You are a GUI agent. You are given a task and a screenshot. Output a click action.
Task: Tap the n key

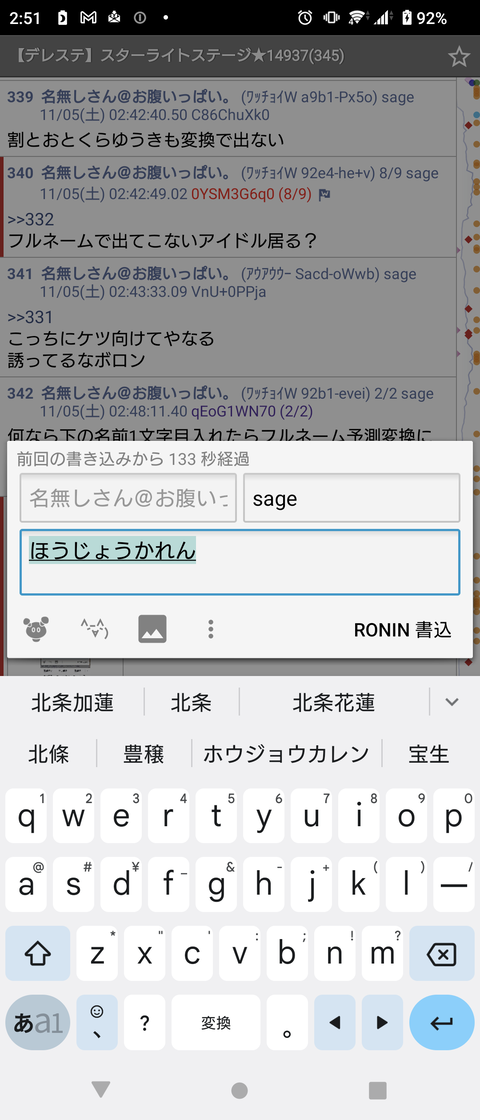point(335,953)
